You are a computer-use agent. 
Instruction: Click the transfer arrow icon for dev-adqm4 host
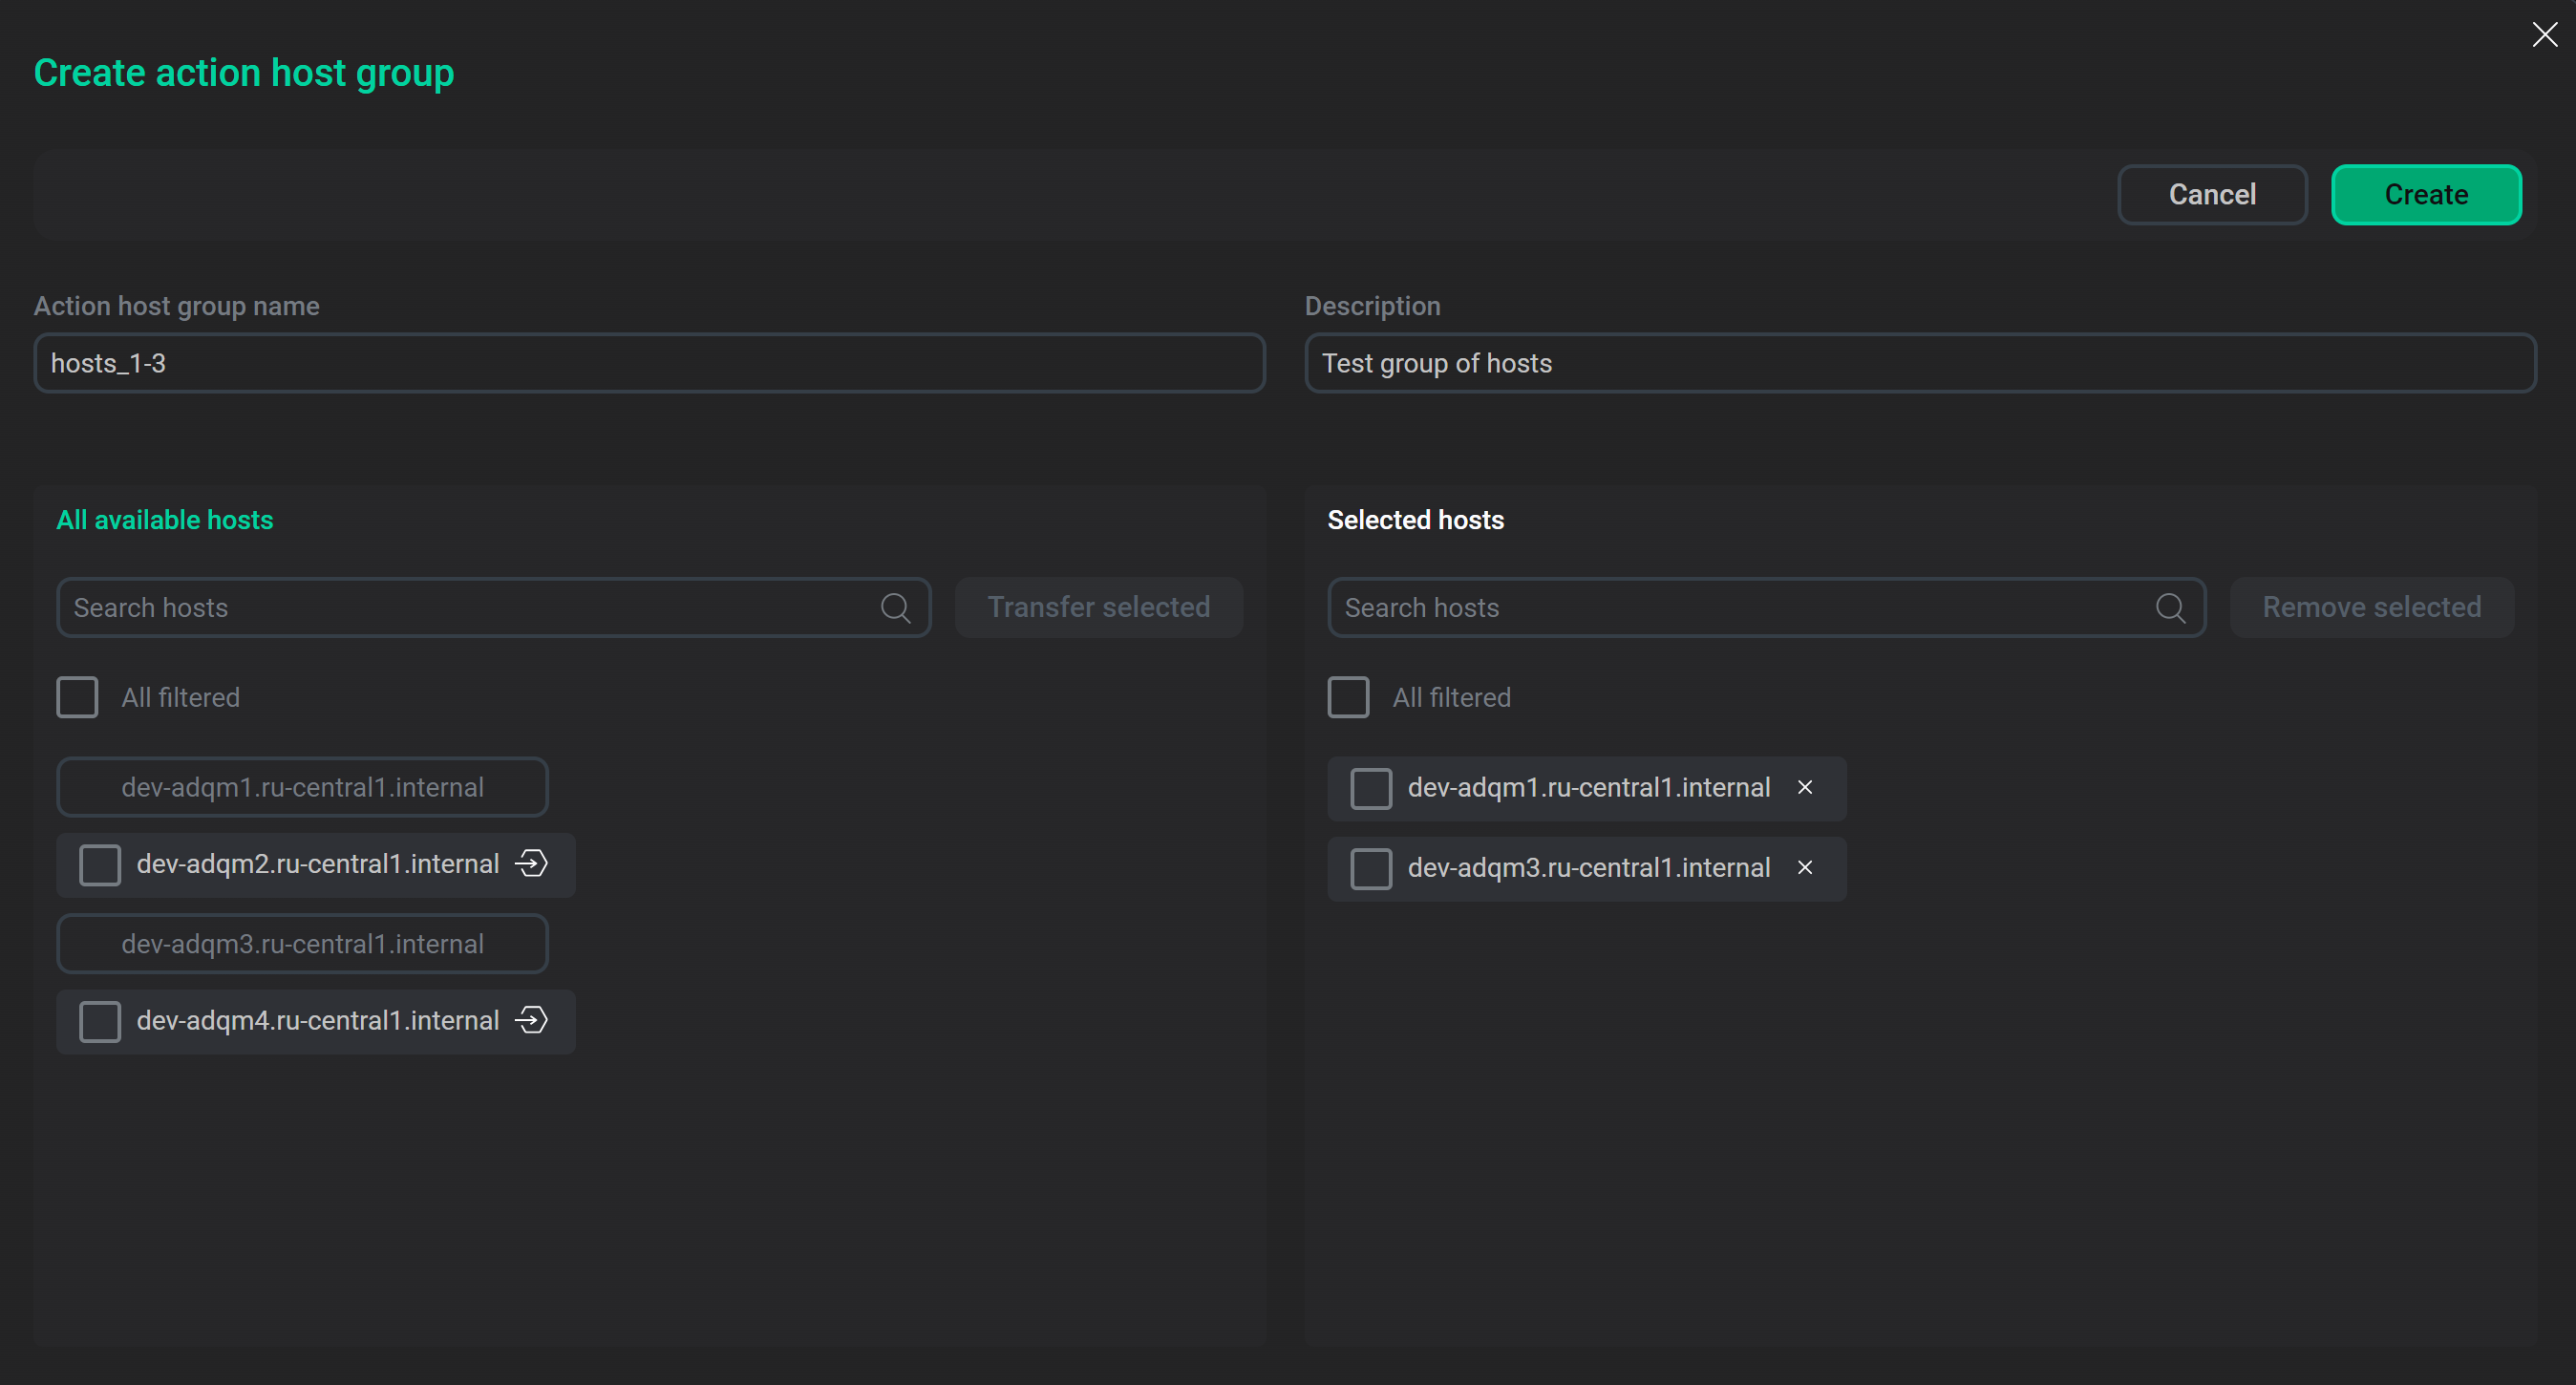coord(531,1020)
